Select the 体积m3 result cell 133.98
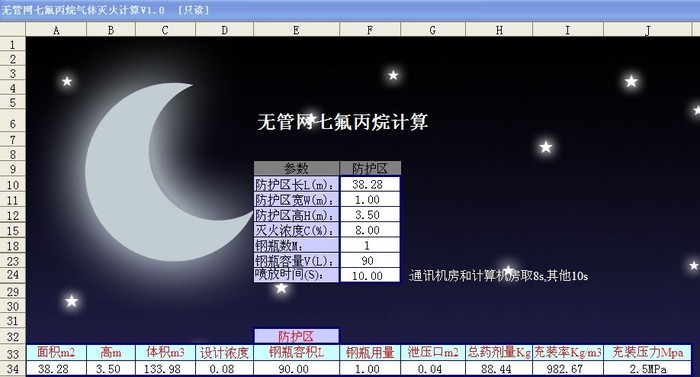This screenshot has height=377, width=700. 165,369
